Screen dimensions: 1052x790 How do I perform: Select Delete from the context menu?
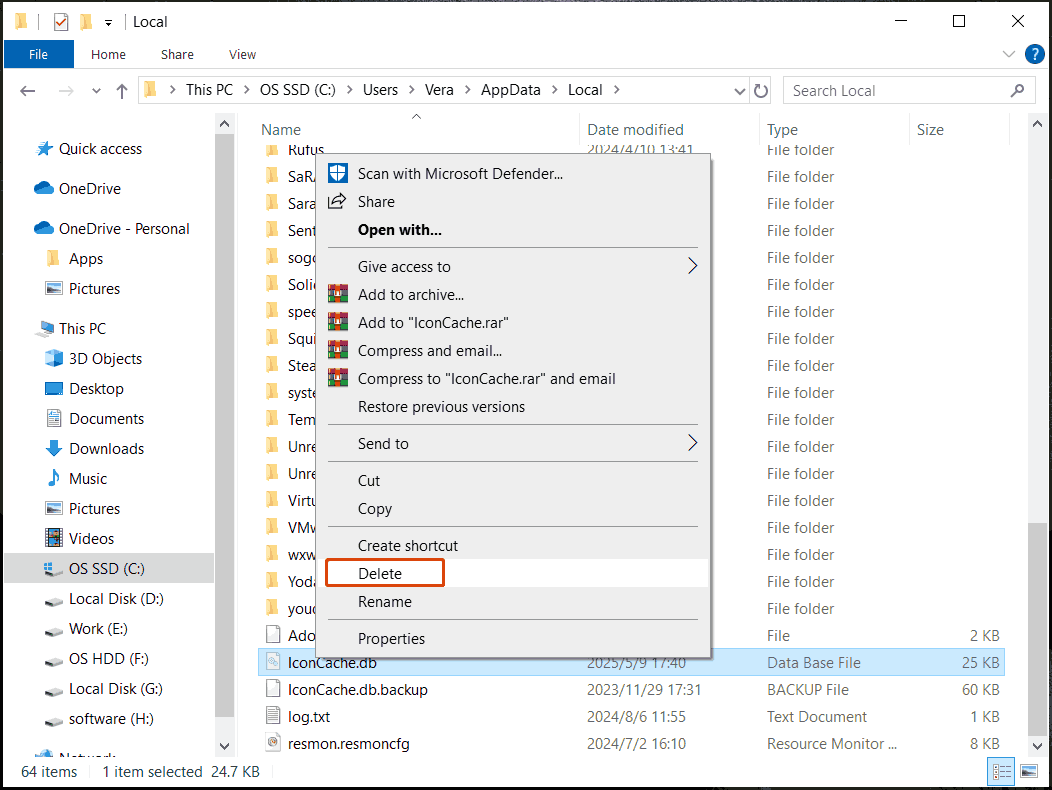380,573
